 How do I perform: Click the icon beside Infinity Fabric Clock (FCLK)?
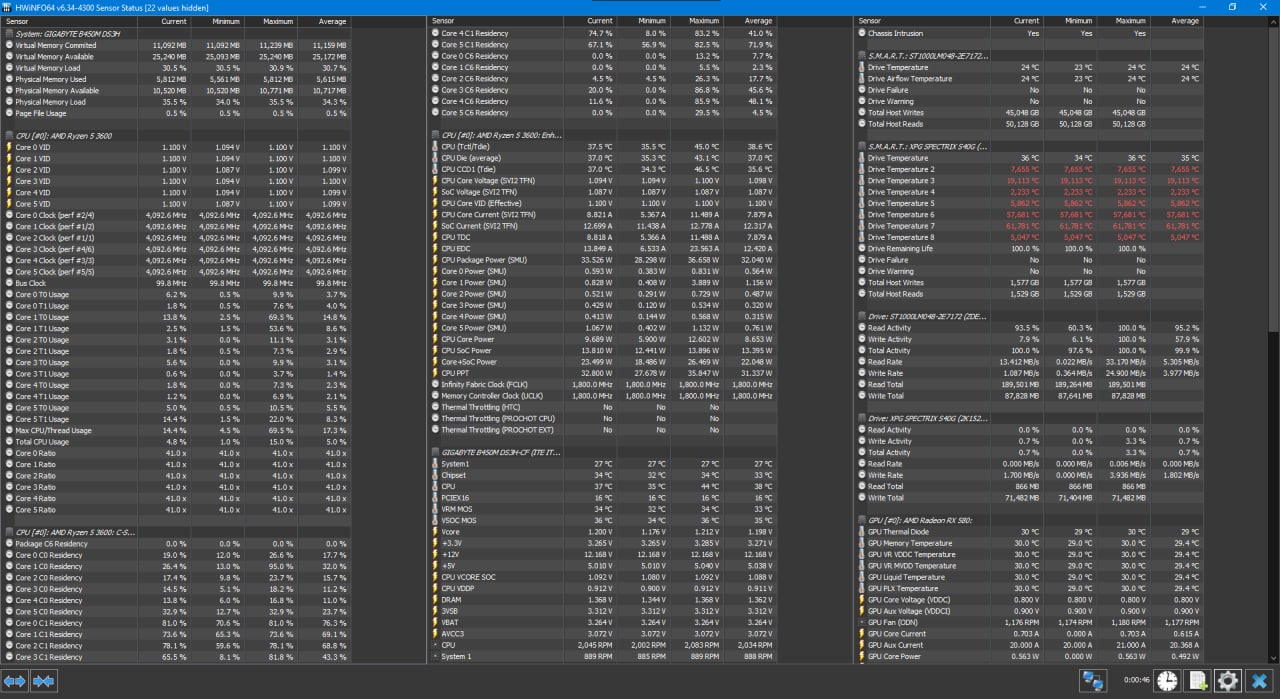pyautogui.click(x=435, y=384)
